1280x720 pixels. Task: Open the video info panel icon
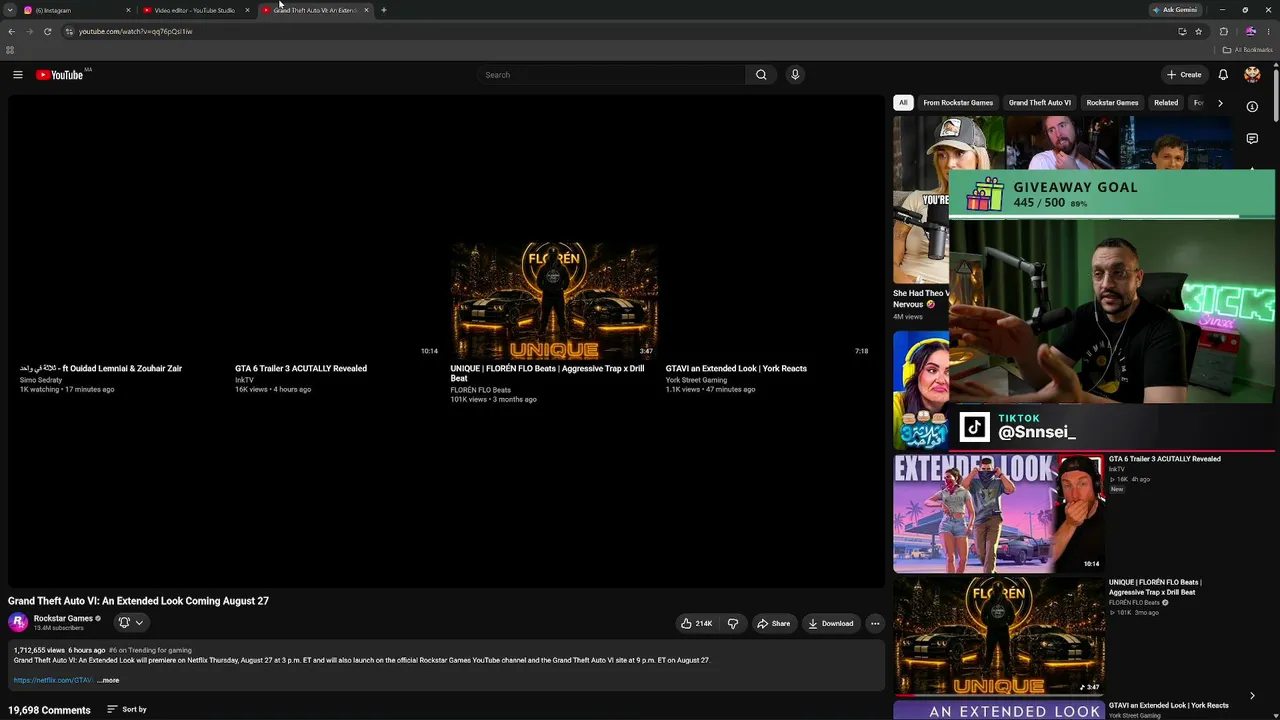coord(1252,106)
